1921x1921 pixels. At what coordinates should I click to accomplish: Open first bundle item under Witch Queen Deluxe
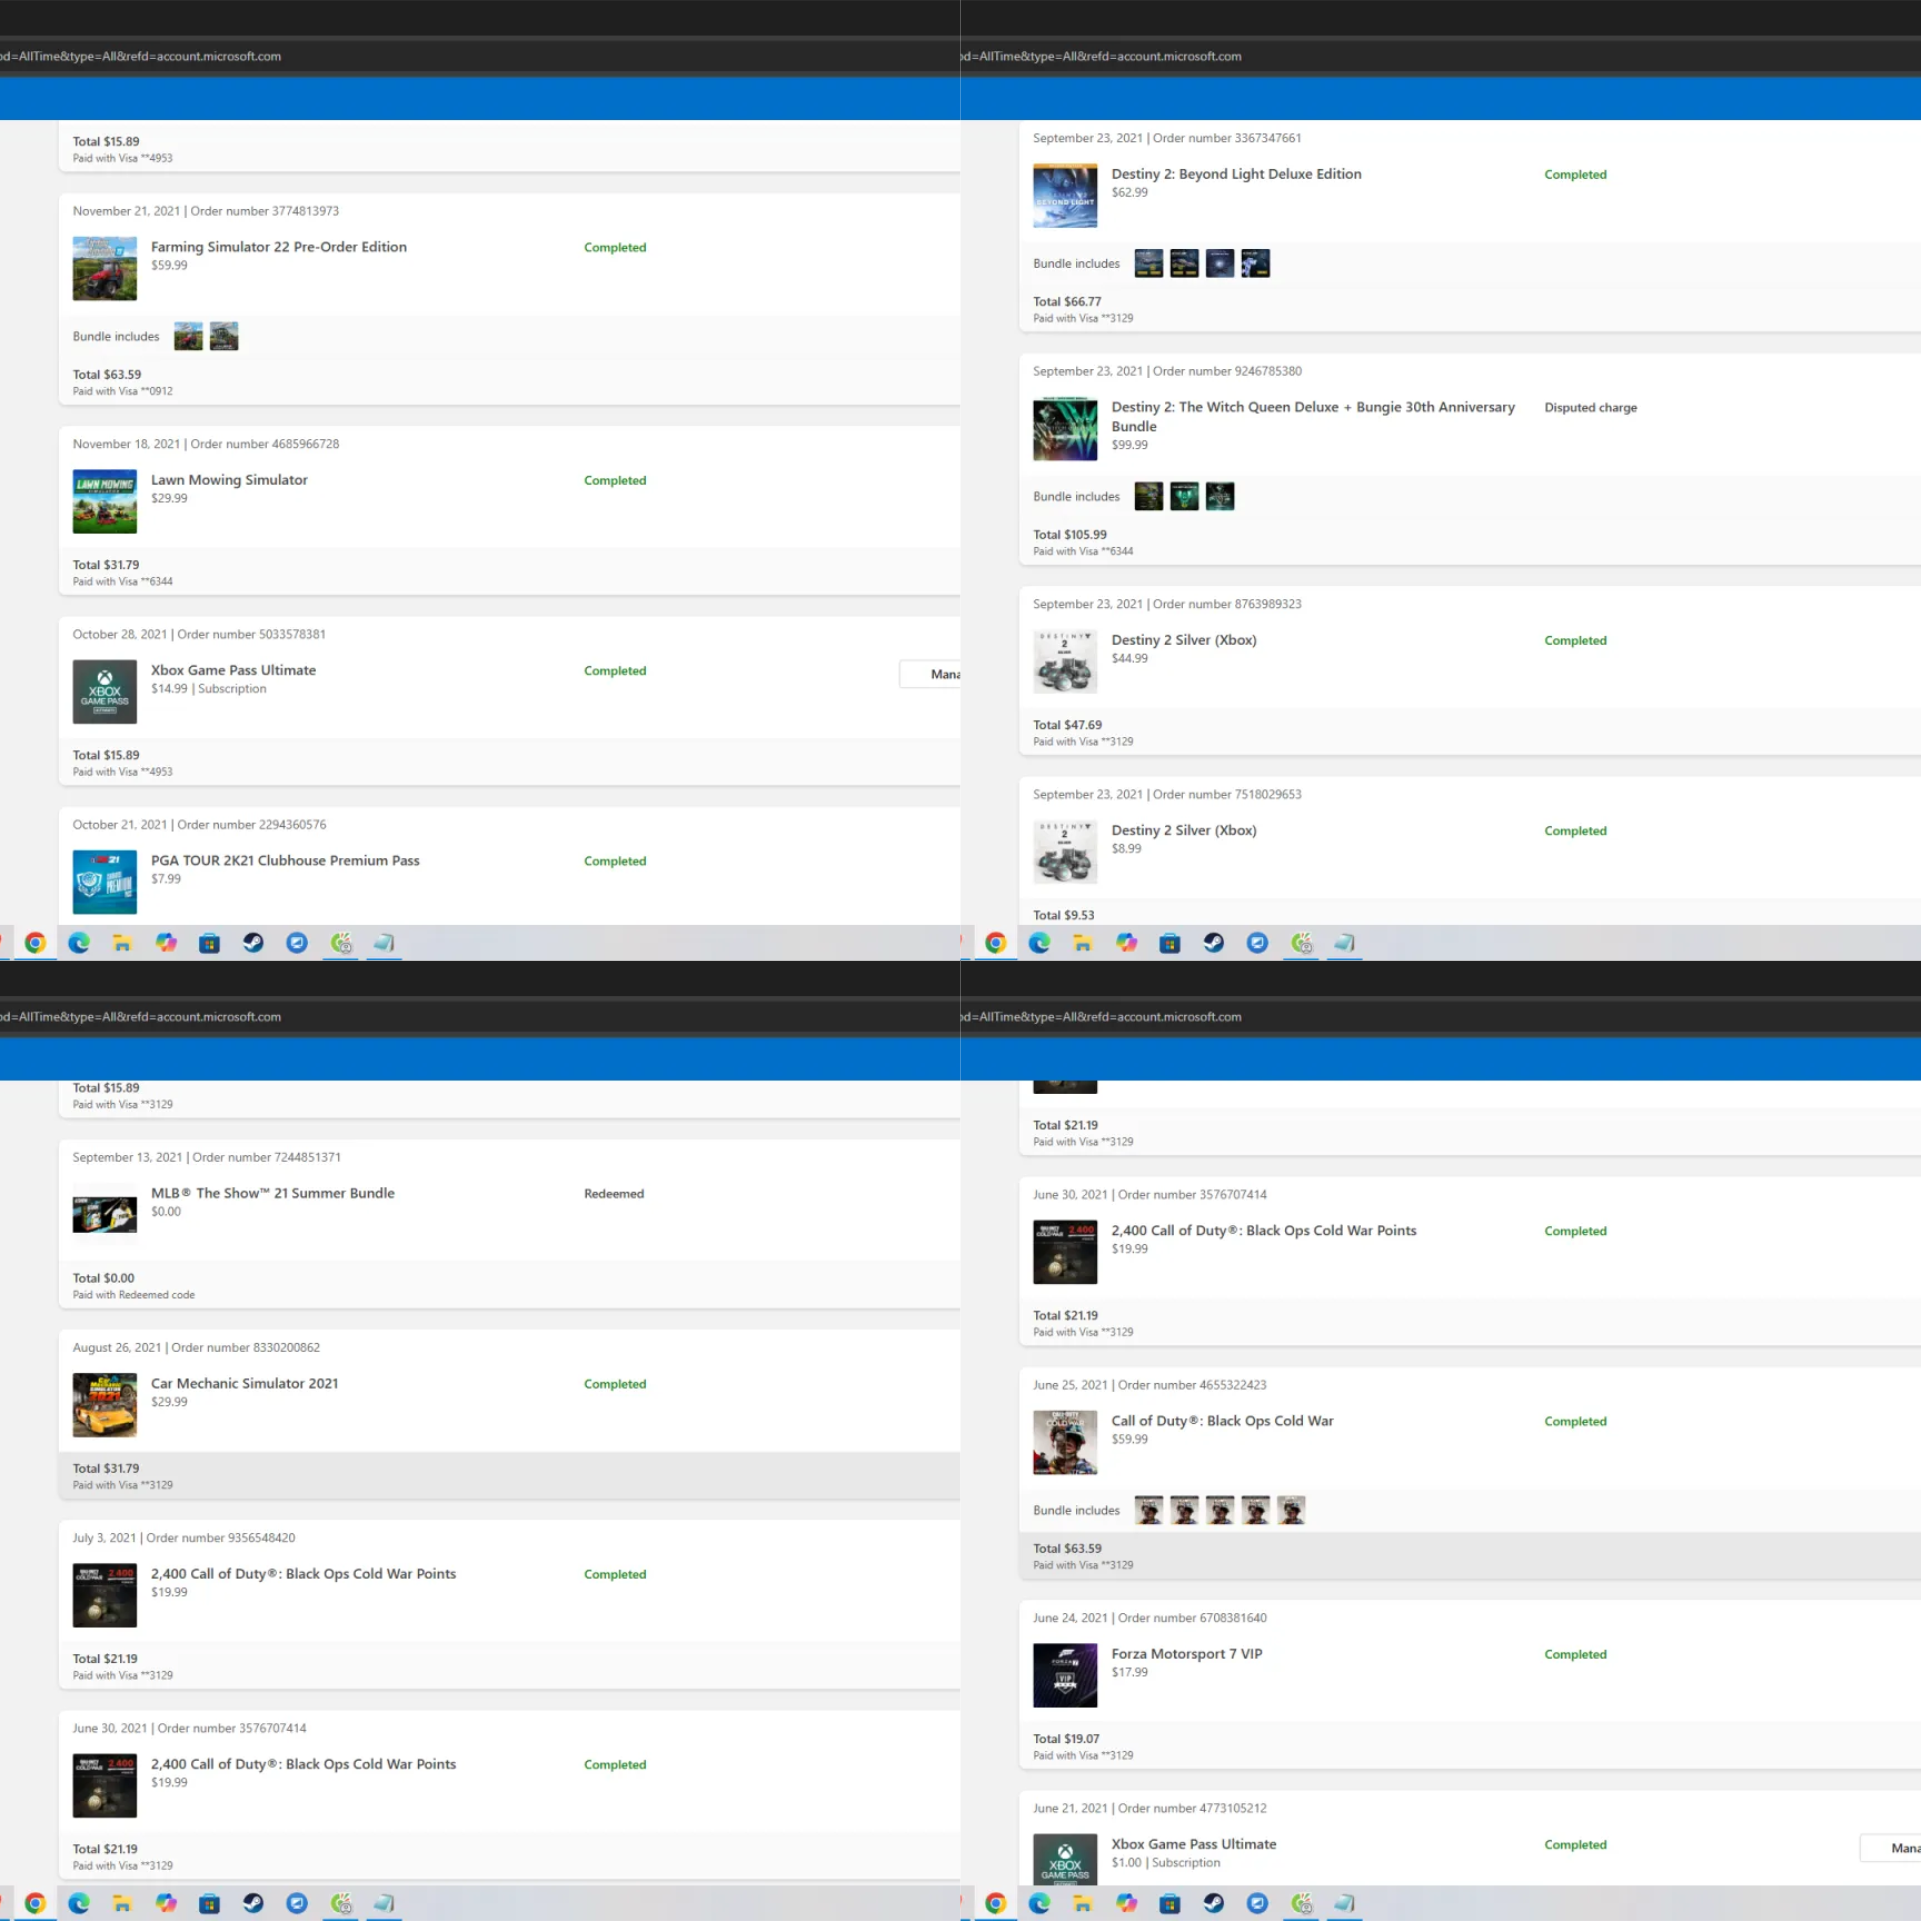click(1148, 496)
